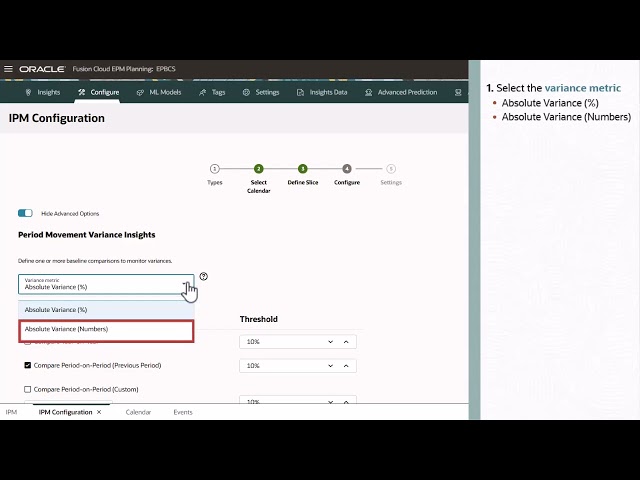This screenshot has width=640, height=480.
Task: Toggle the Hide Advanced Options switch
Action: 25,213
